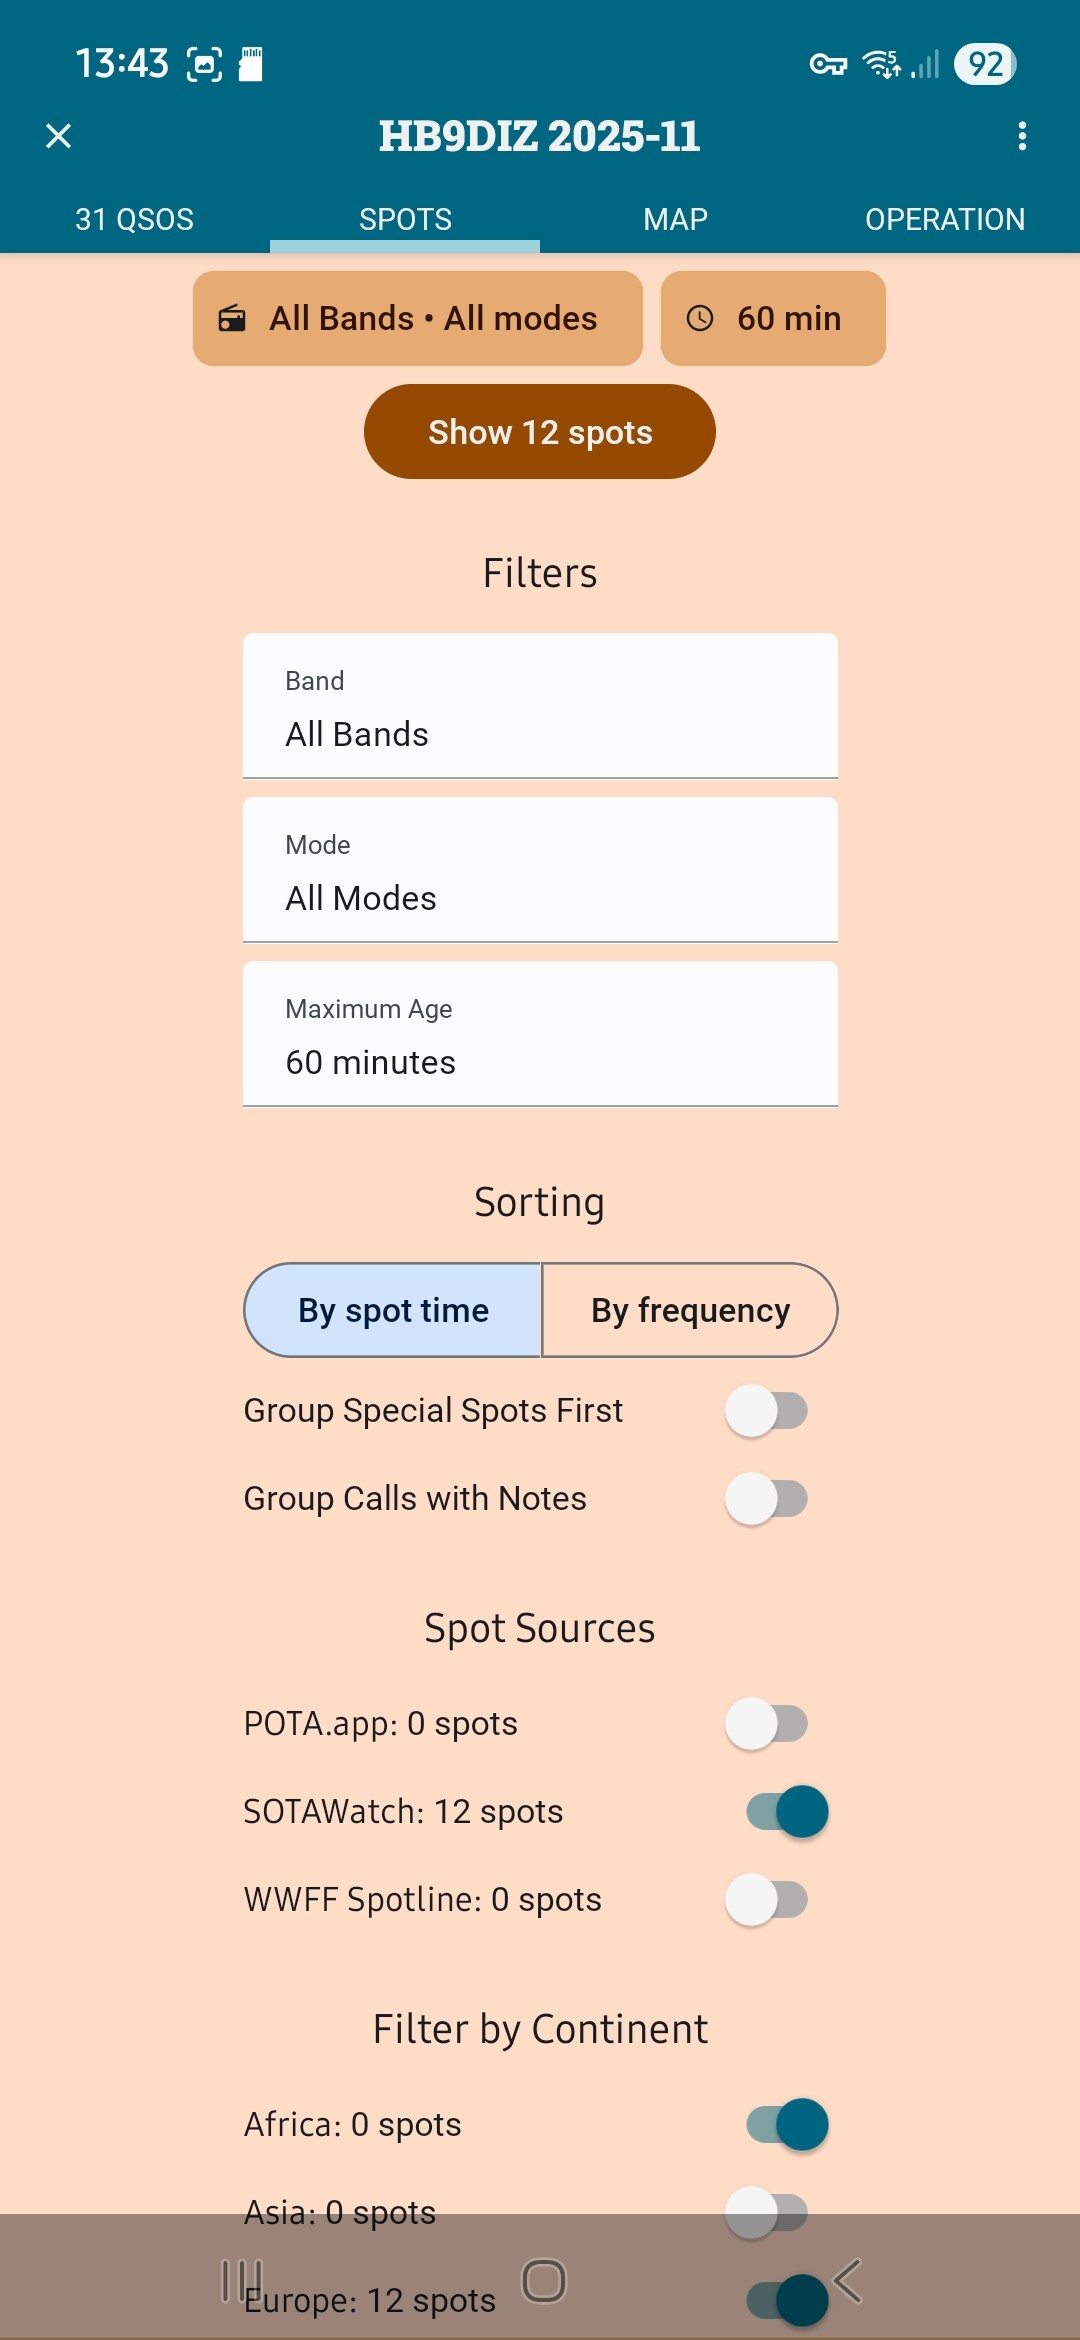Tap the battery indicator in status bar

pos(985,64)
